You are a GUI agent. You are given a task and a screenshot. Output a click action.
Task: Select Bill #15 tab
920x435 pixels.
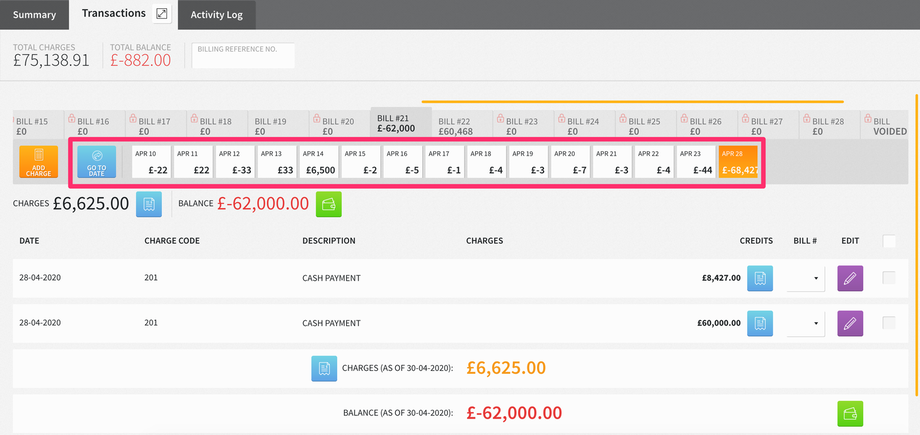36,126
